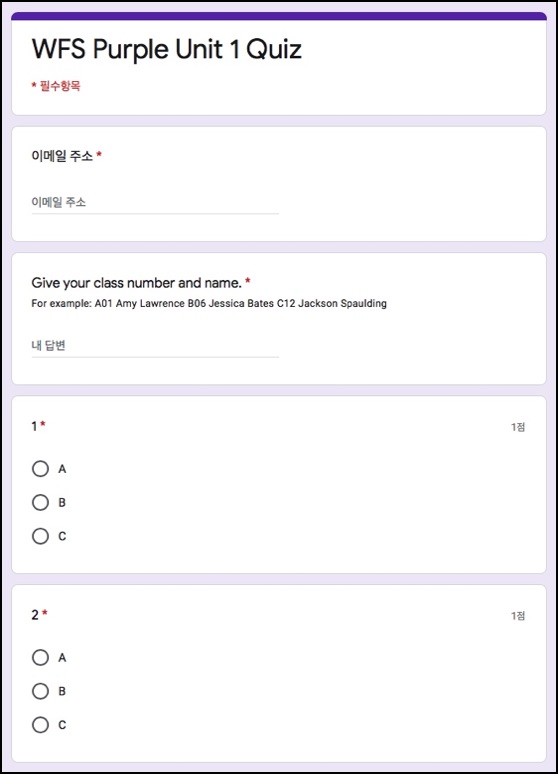
Task: Pick radio option C for question 1
Action: 40,536
